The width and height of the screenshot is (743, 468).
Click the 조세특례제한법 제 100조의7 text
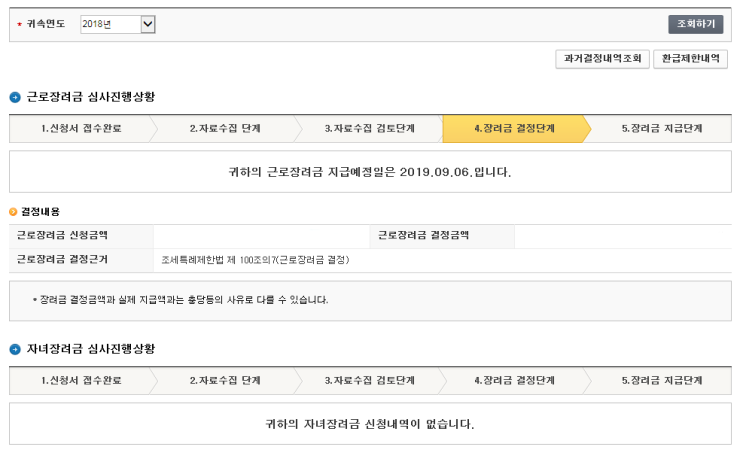coord(255,260)
